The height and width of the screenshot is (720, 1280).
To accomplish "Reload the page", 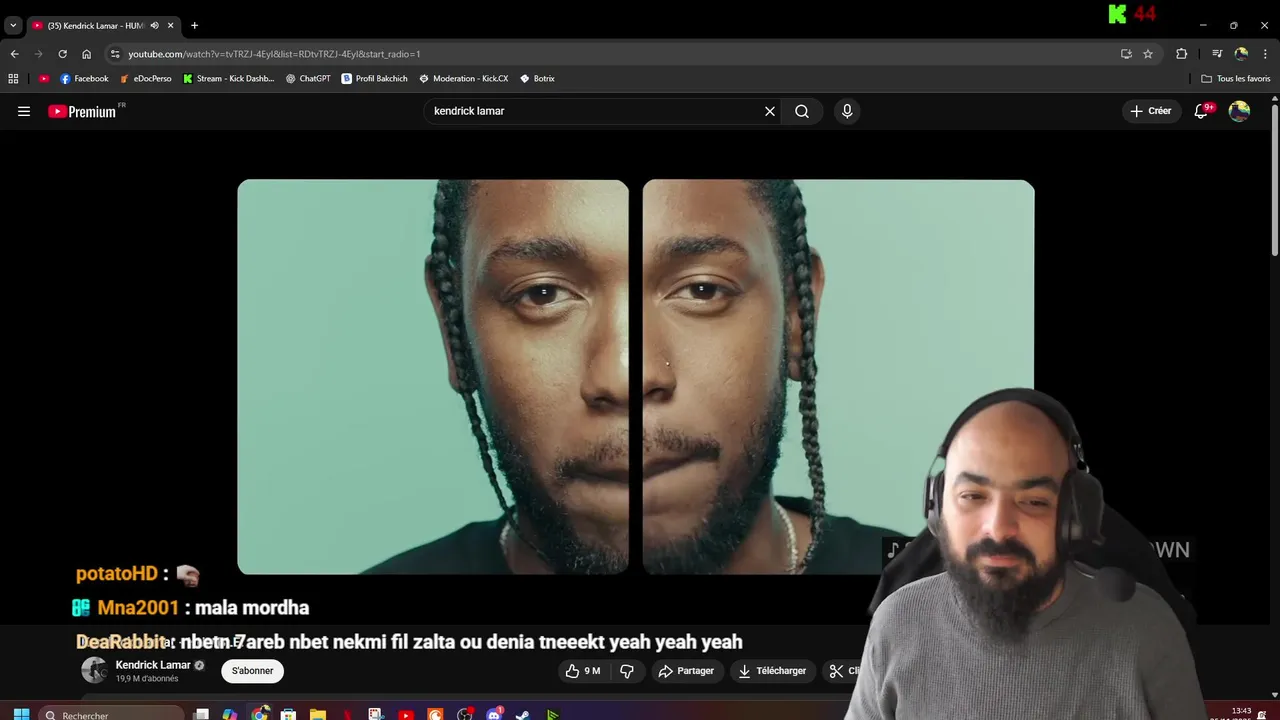I will click(x=62, y=54).
